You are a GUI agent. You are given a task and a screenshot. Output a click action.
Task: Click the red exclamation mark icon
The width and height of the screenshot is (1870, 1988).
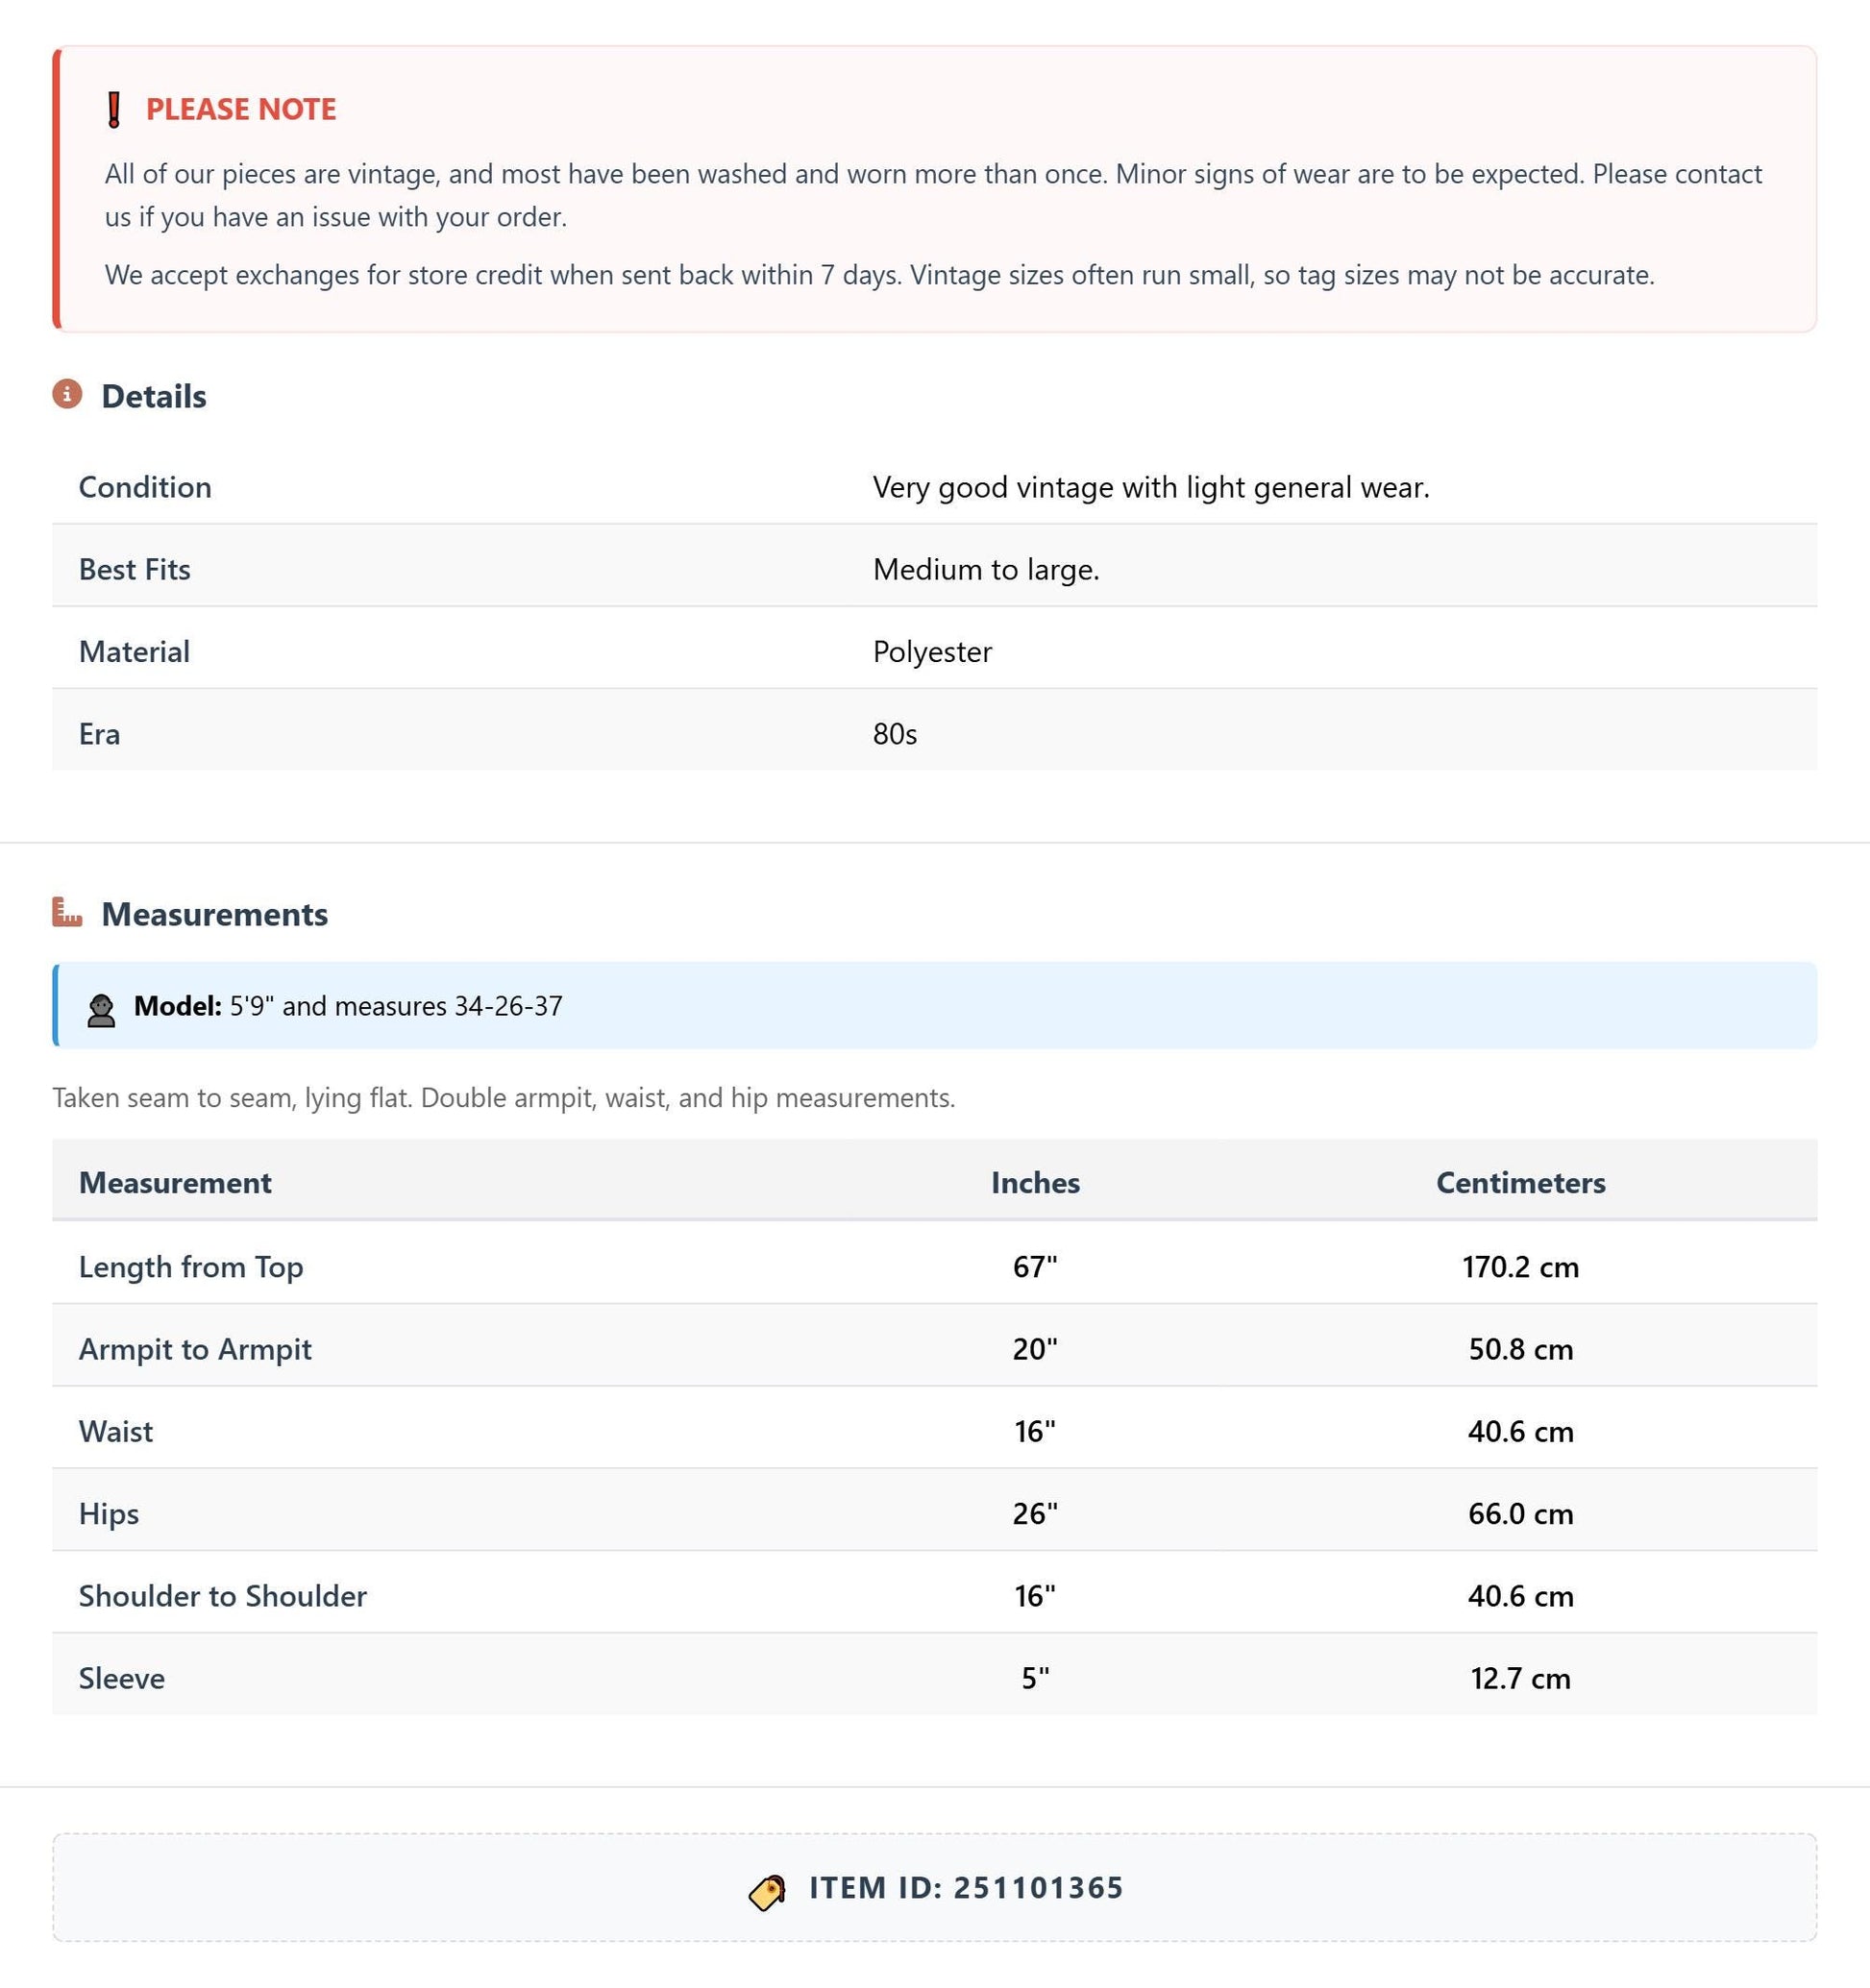pos(114,109)
